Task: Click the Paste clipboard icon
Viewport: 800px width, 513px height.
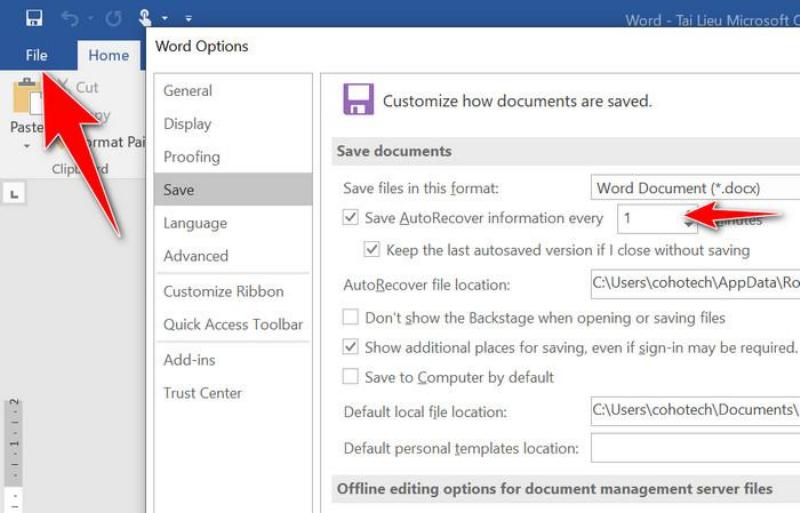Action: tap(26, 95)
